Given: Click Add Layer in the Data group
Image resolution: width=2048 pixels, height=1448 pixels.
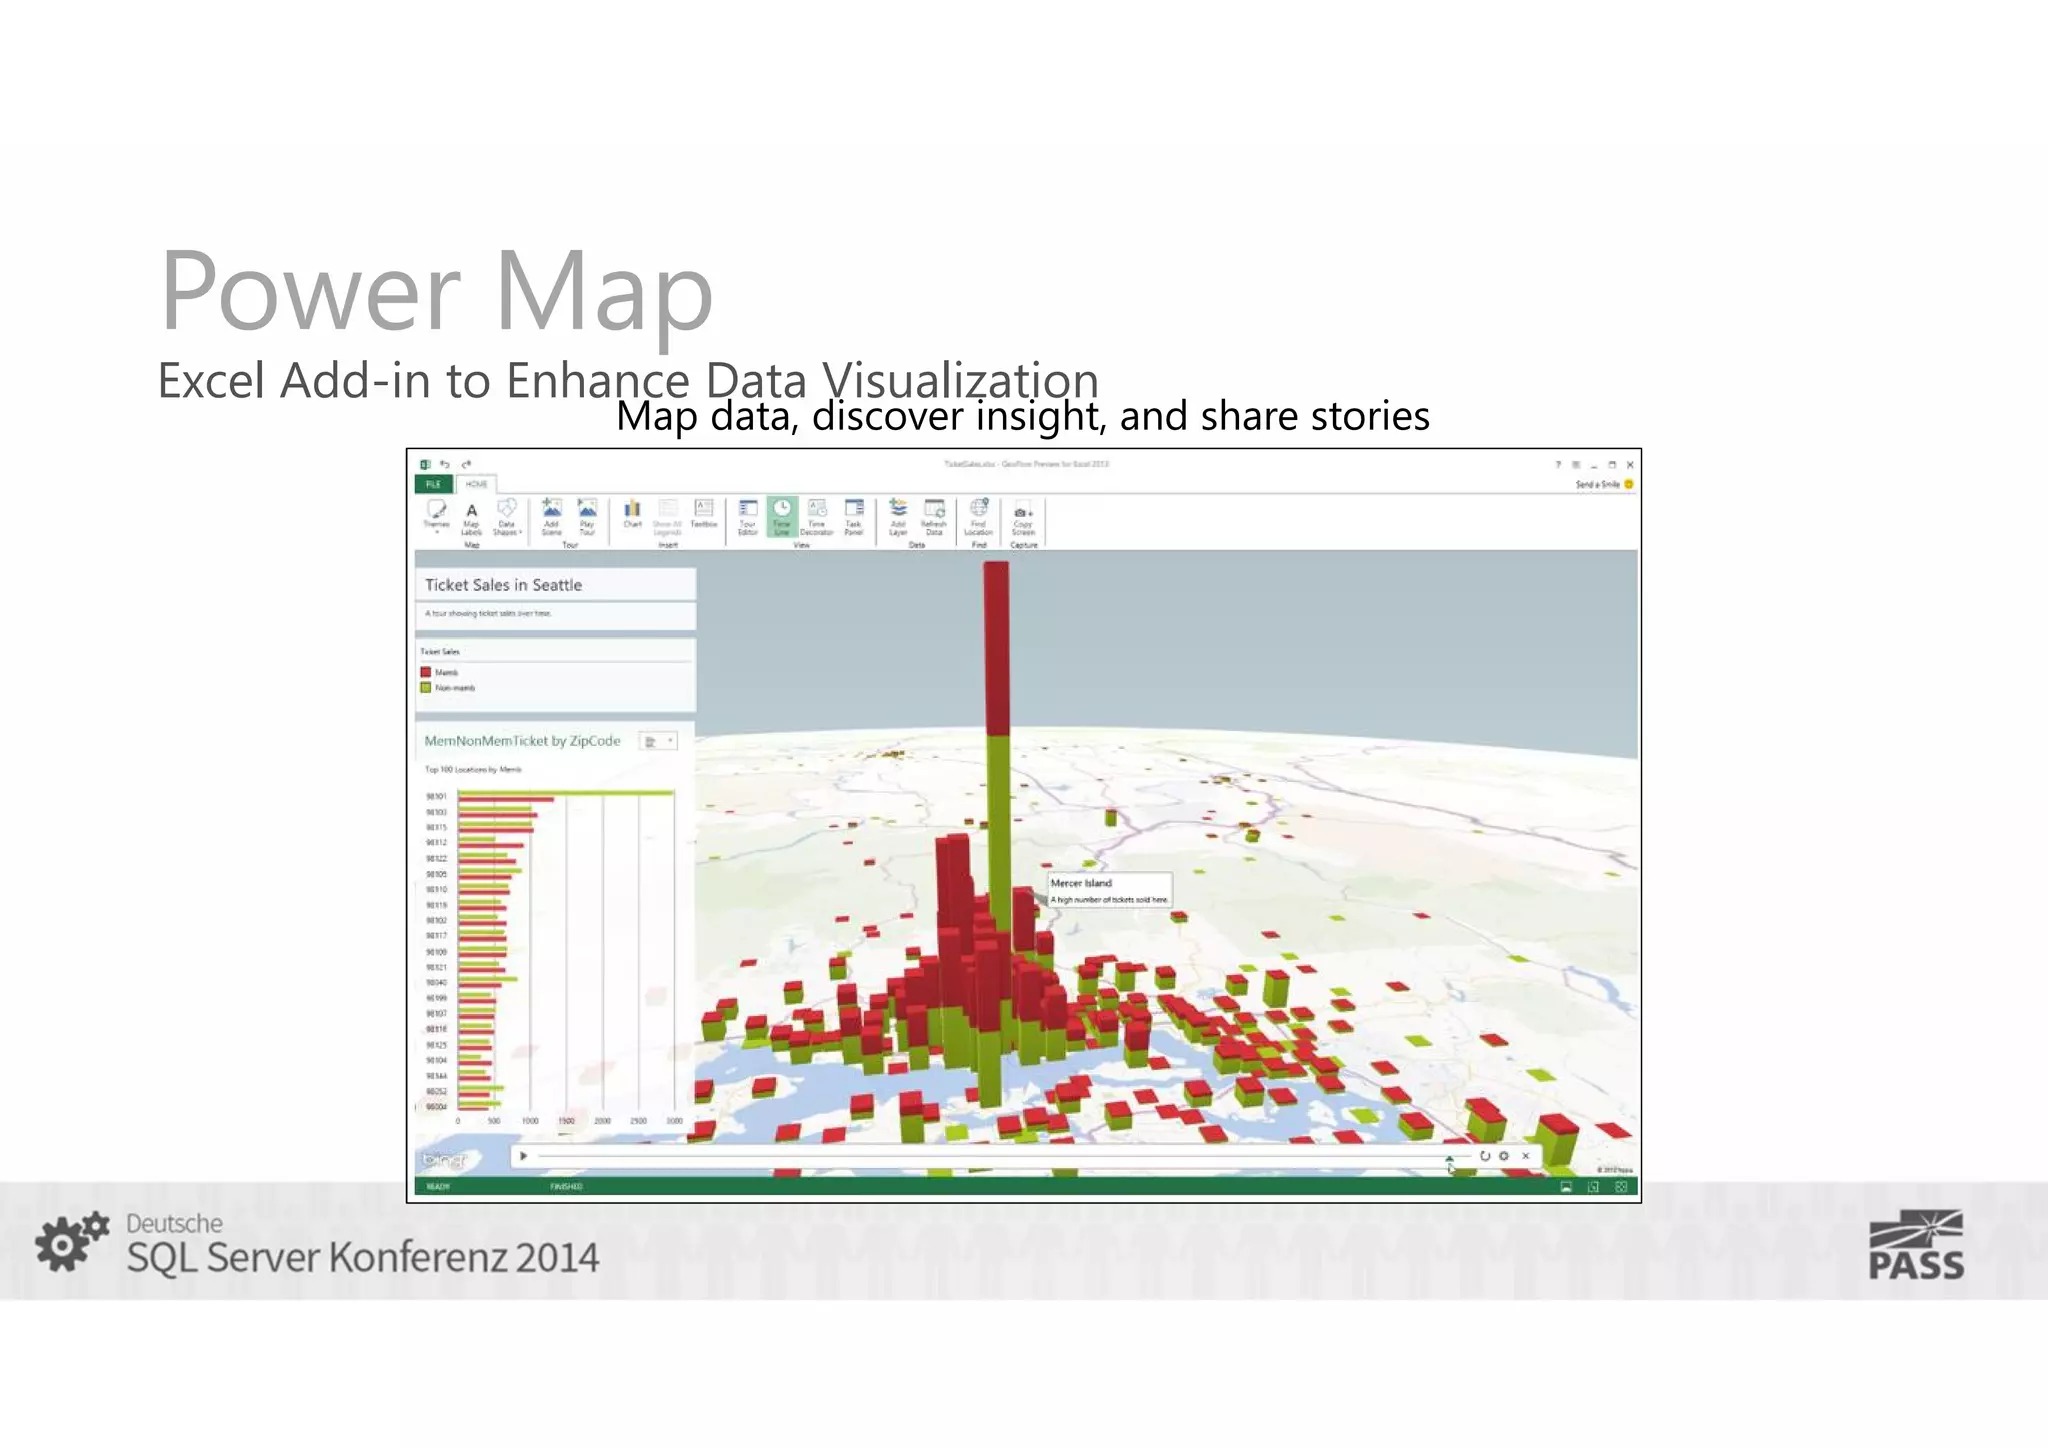Looking at the screenshot, I should coord(898,517).
